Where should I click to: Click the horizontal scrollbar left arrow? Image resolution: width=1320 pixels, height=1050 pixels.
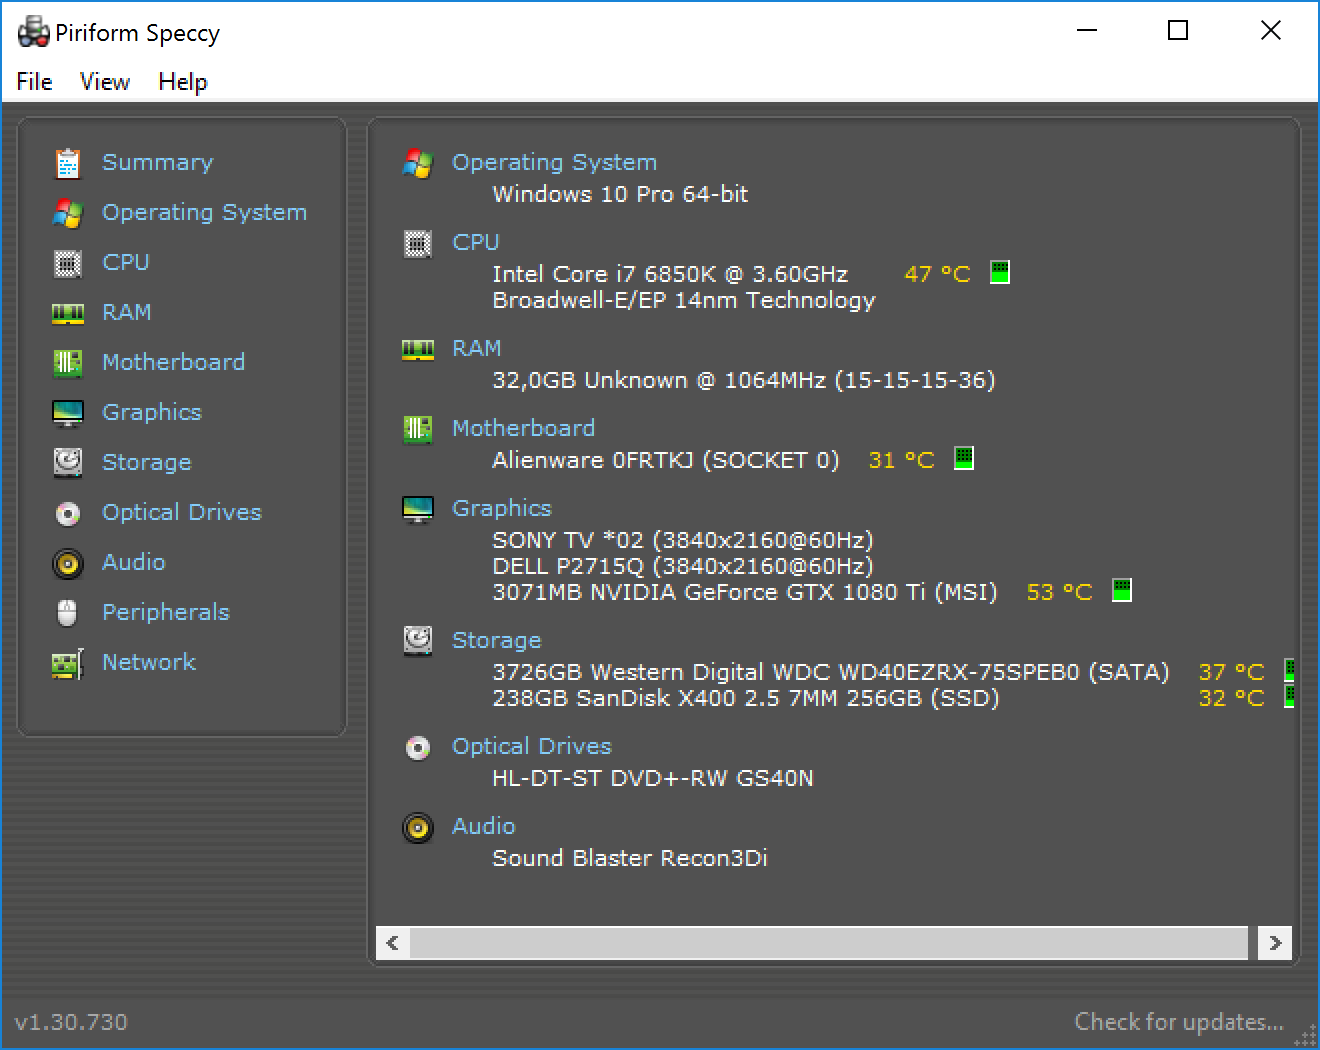click(393, 943)
